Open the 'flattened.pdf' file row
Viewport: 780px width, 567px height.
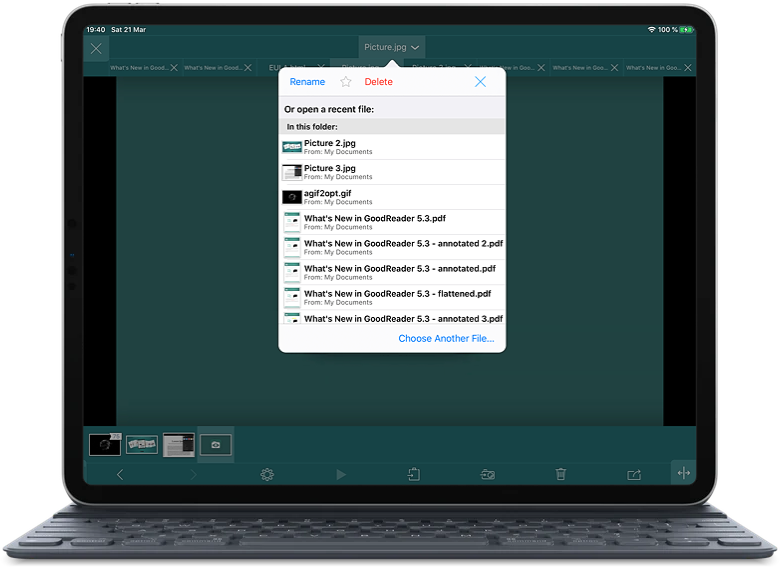392,297
